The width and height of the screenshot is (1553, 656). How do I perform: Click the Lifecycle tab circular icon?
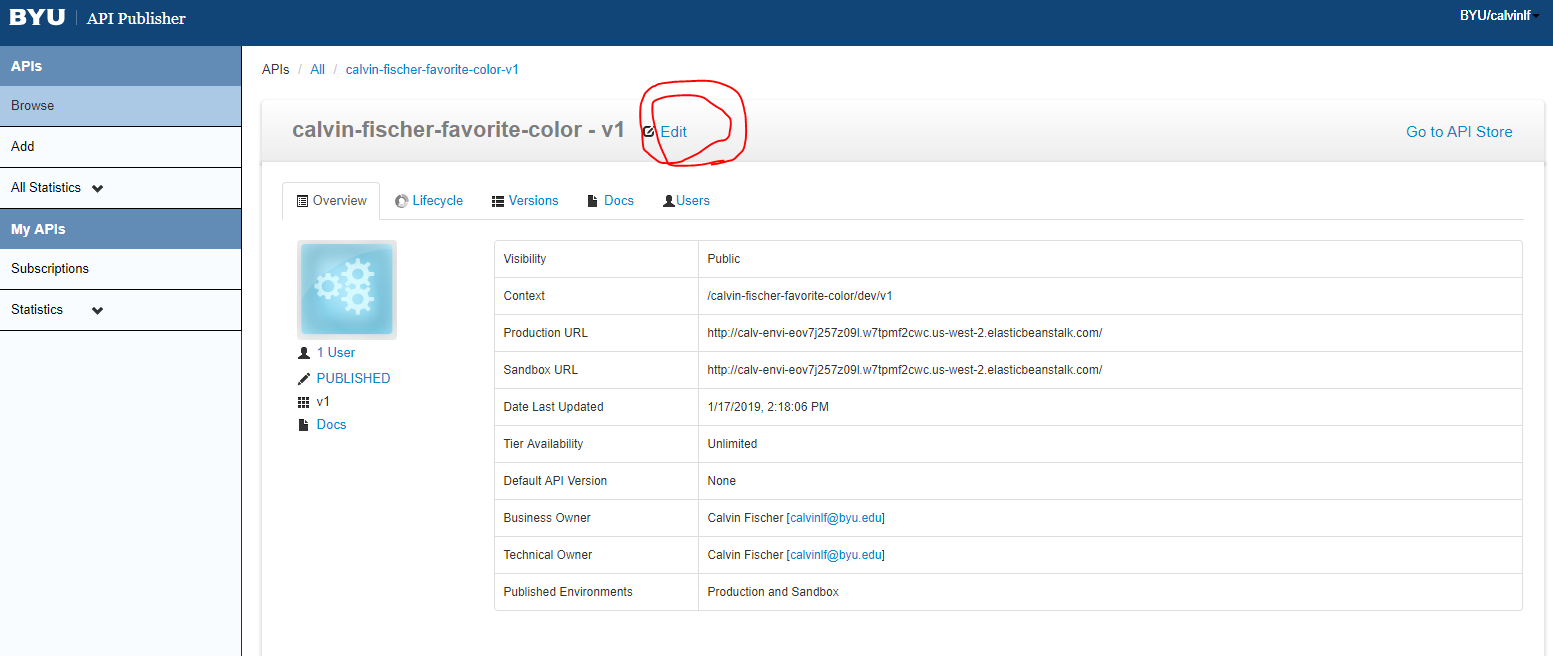[x=402, y=201]
